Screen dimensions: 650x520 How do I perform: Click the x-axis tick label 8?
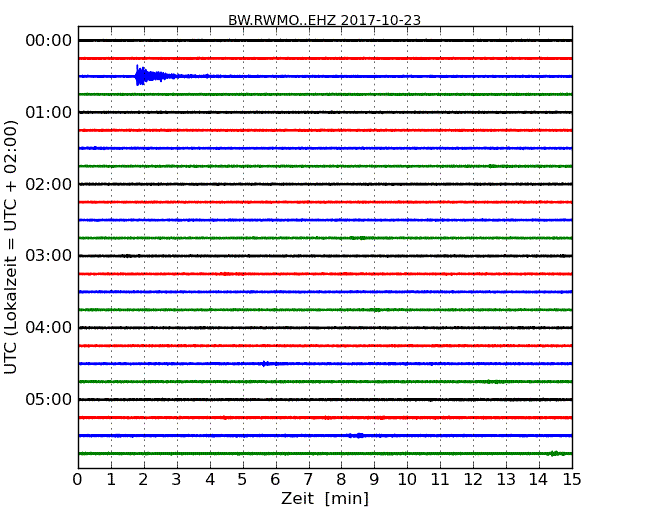click(341, 480)
